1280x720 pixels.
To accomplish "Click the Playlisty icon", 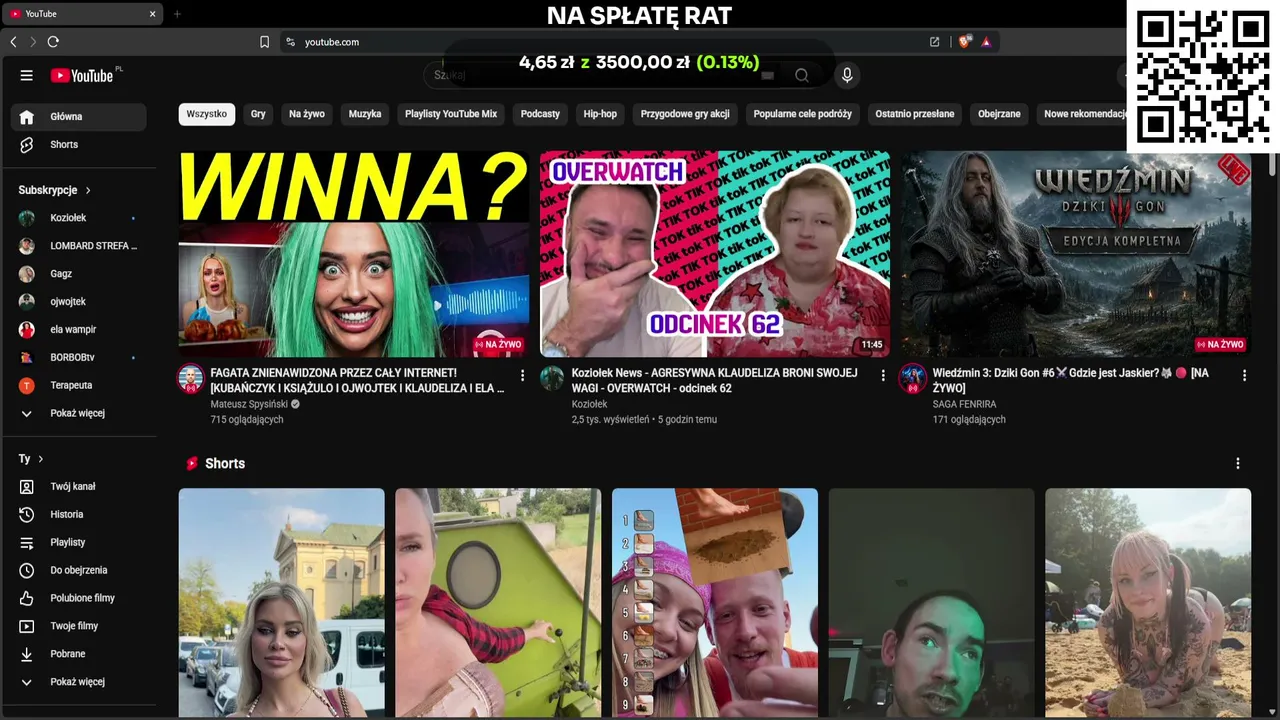I will (27, 543).
